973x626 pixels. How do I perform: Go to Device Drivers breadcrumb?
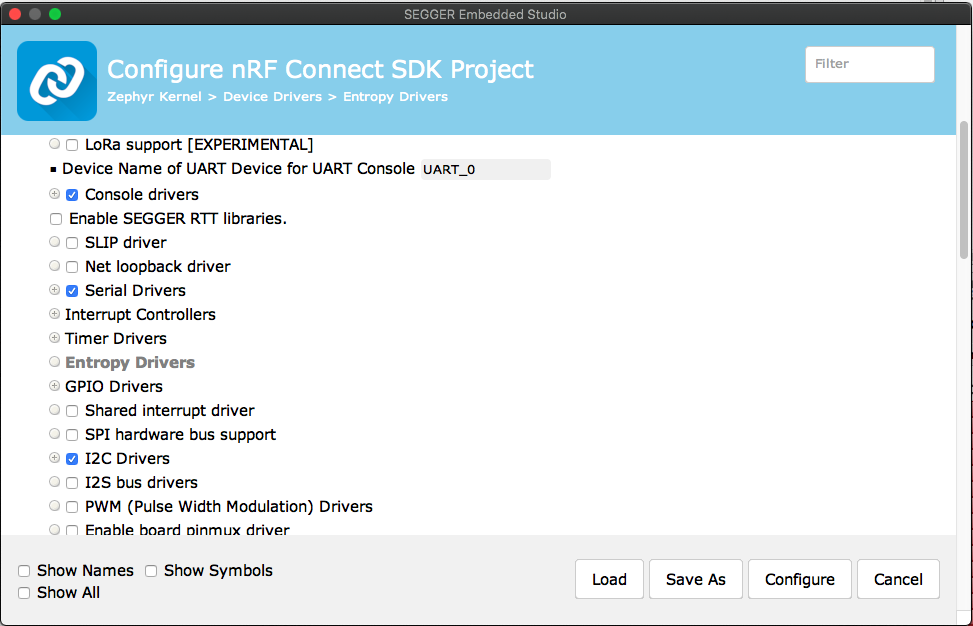[x=272, y=97]
